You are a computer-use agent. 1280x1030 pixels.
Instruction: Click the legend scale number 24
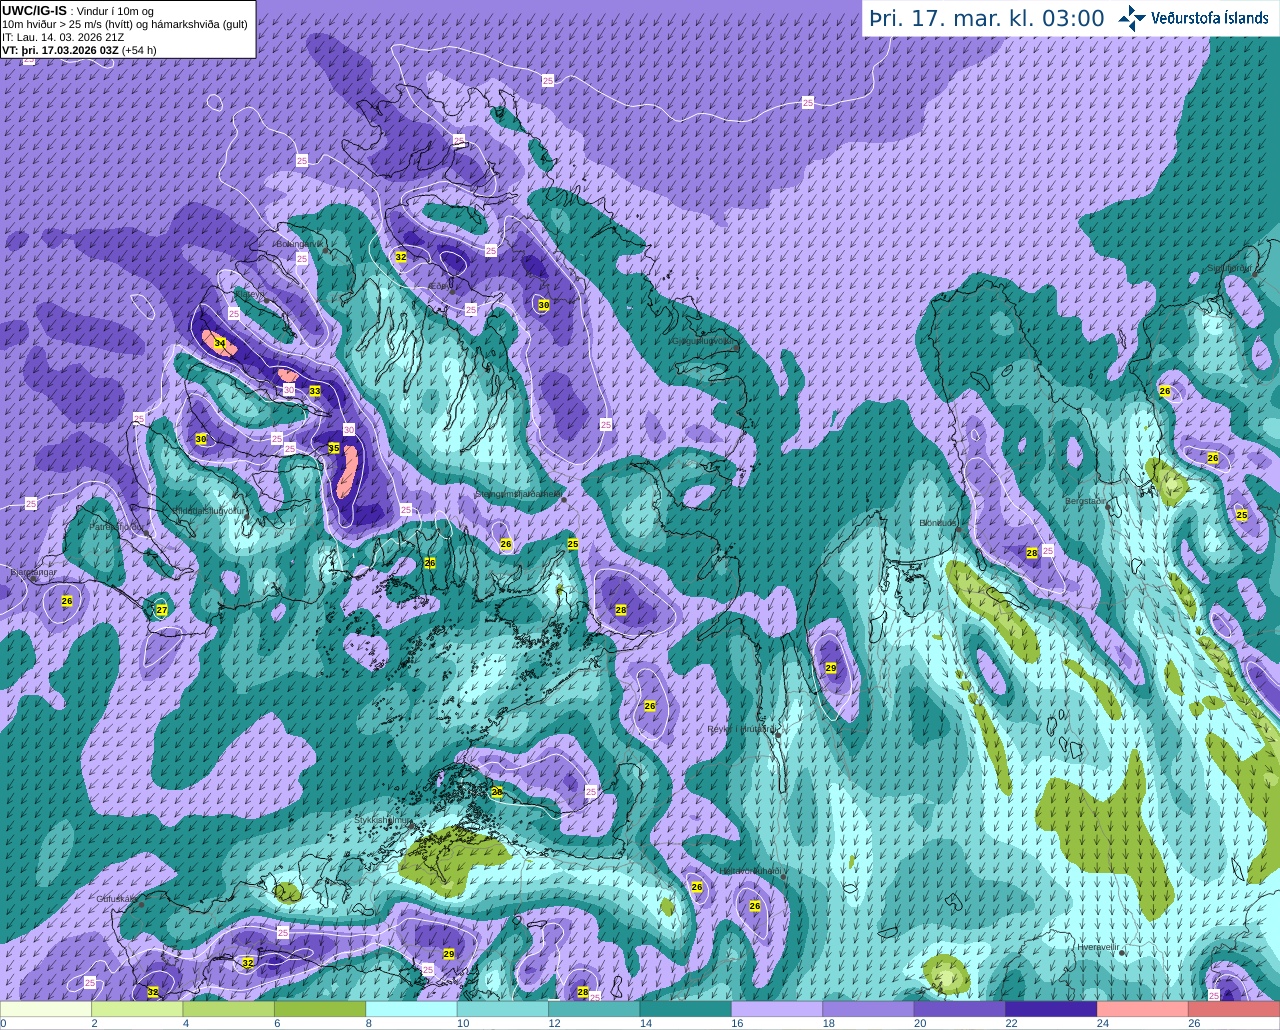coord(1102,1023)
